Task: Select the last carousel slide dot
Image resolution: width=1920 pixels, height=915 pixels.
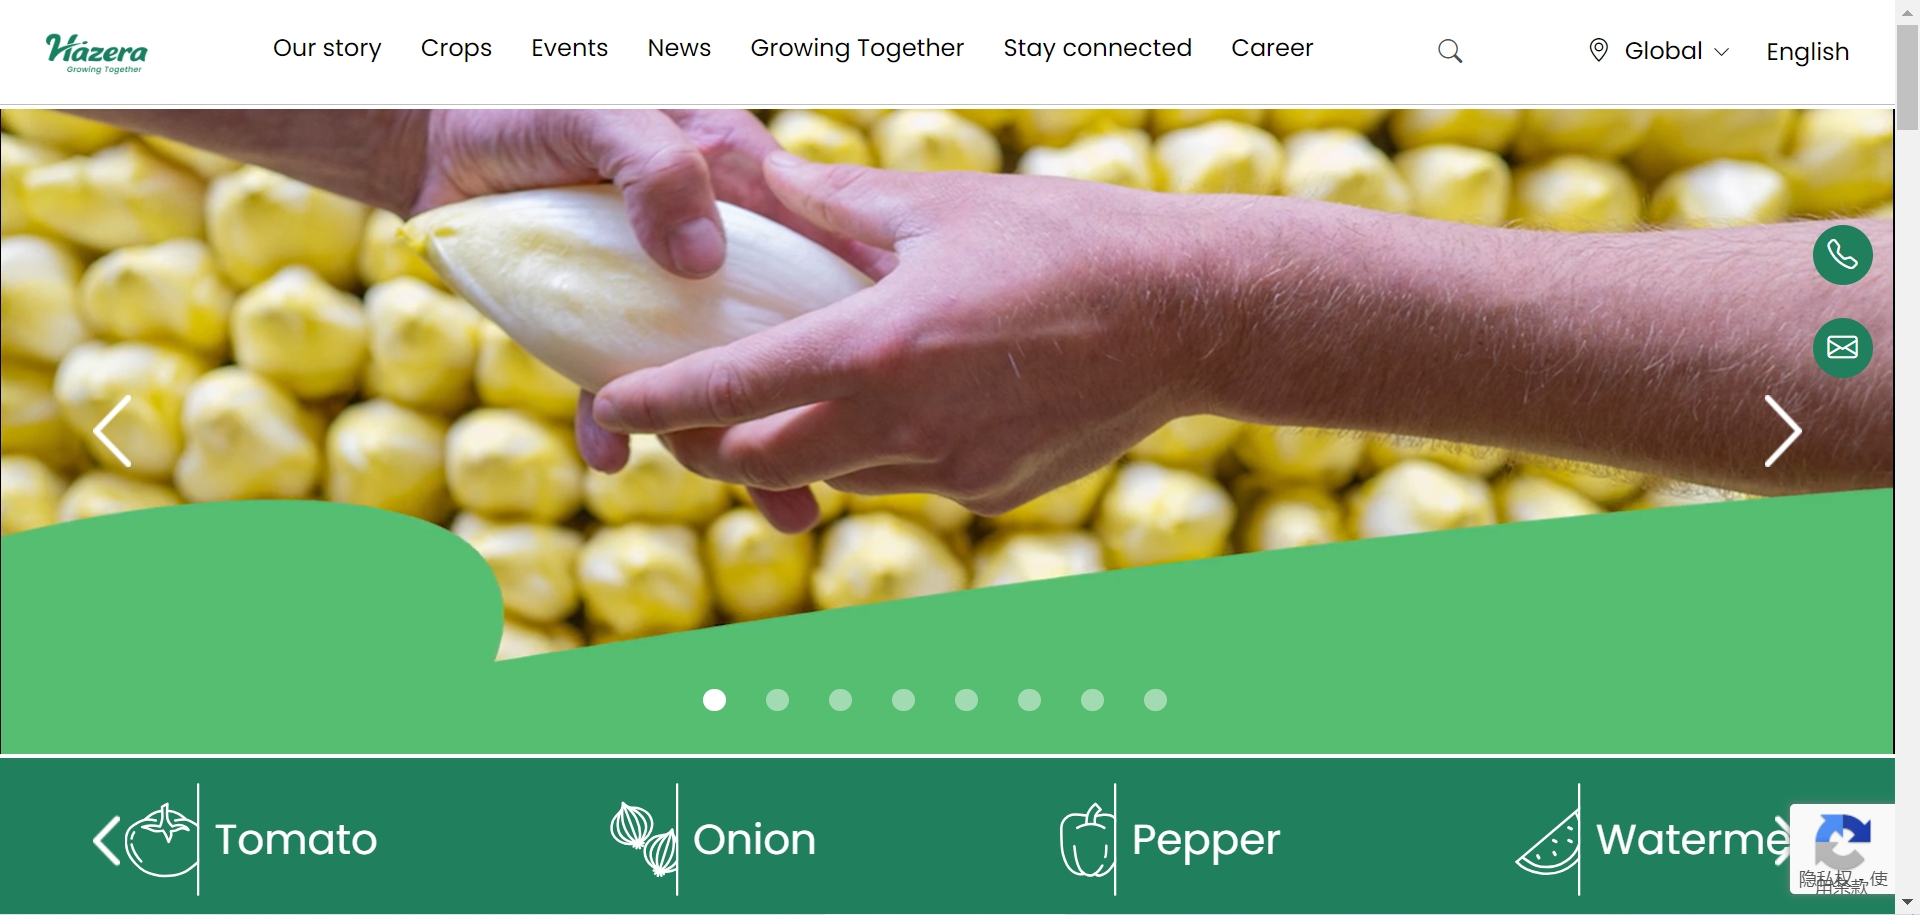Action: point(1155,700)
